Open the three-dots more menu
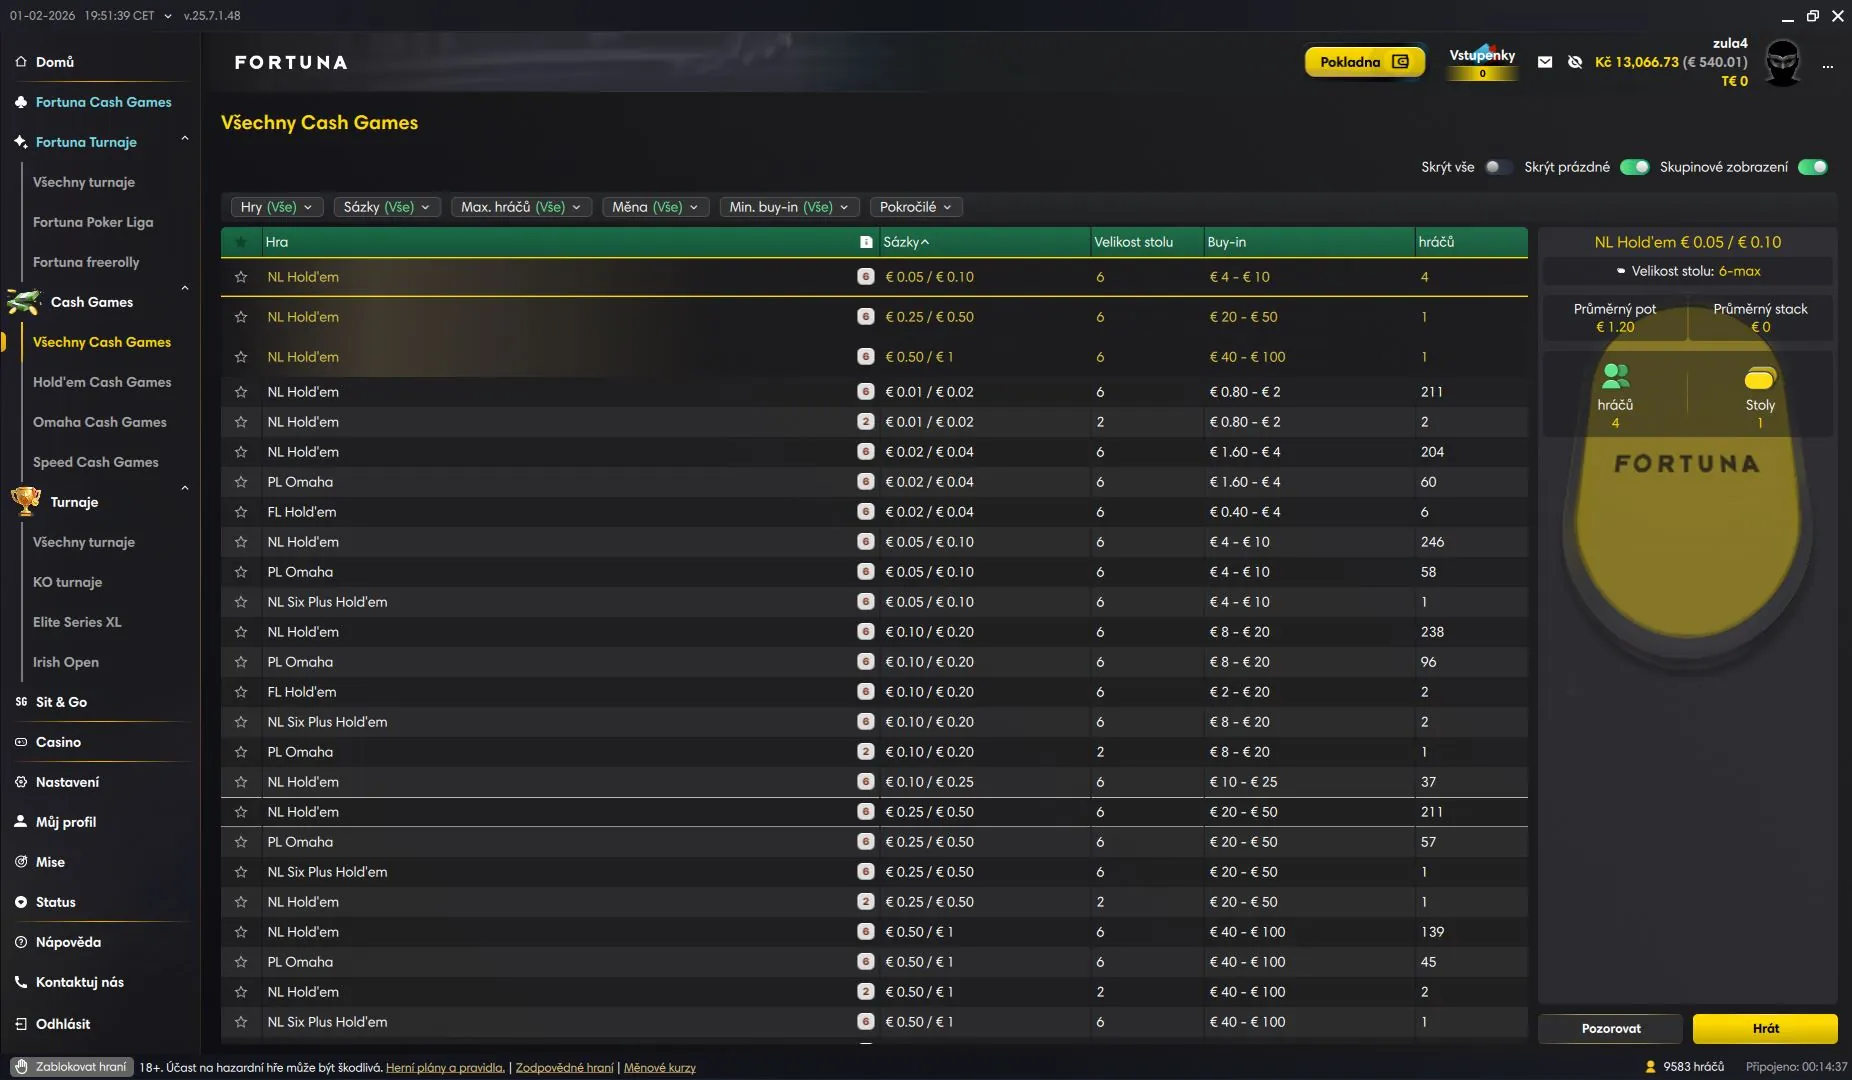1852x1080 pixels. click(1827, 66)
